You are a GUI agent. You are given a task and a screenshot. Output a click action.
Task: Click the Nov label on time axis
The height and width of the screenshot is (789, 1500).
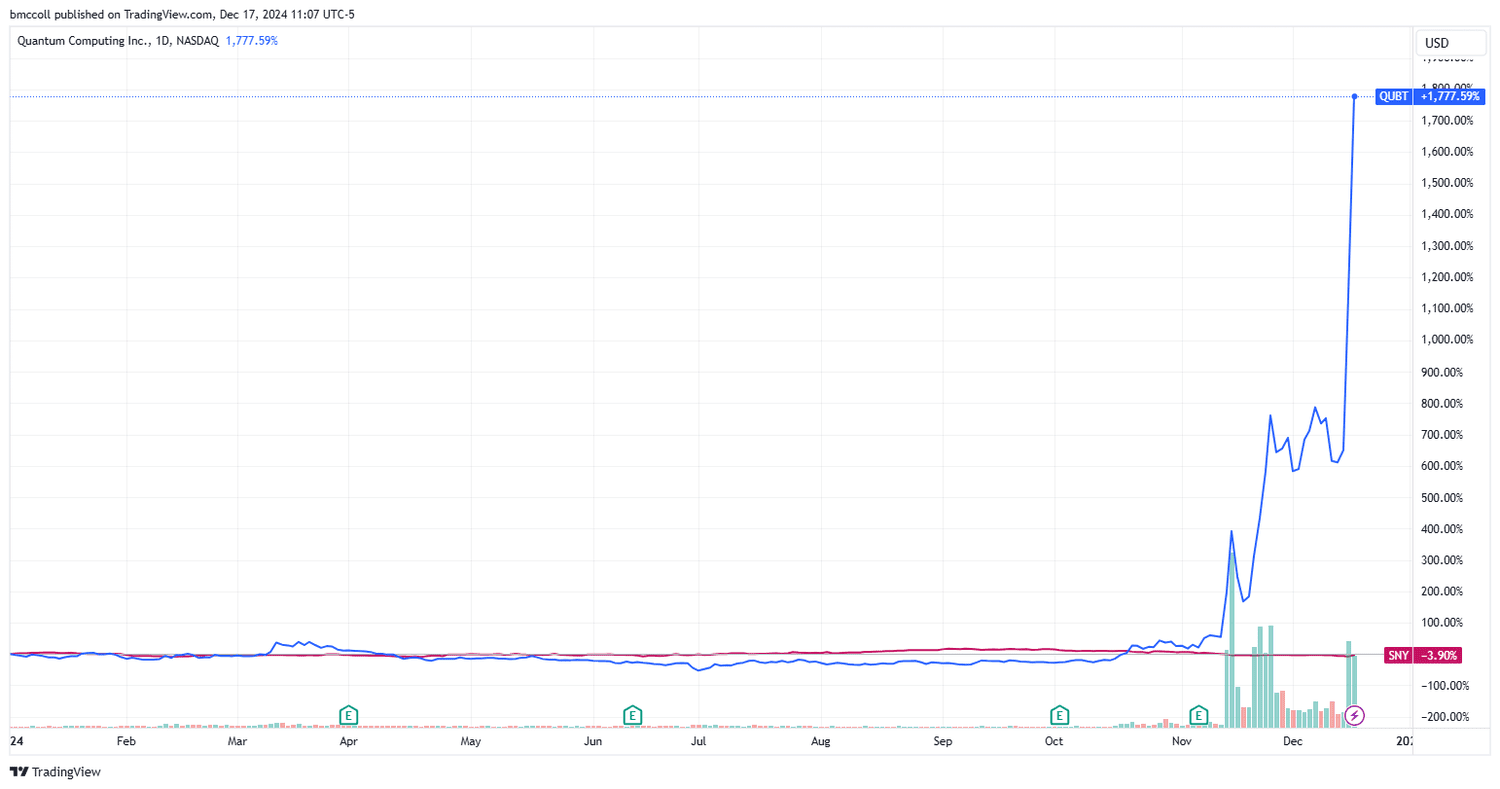(x=1182, y=742)
